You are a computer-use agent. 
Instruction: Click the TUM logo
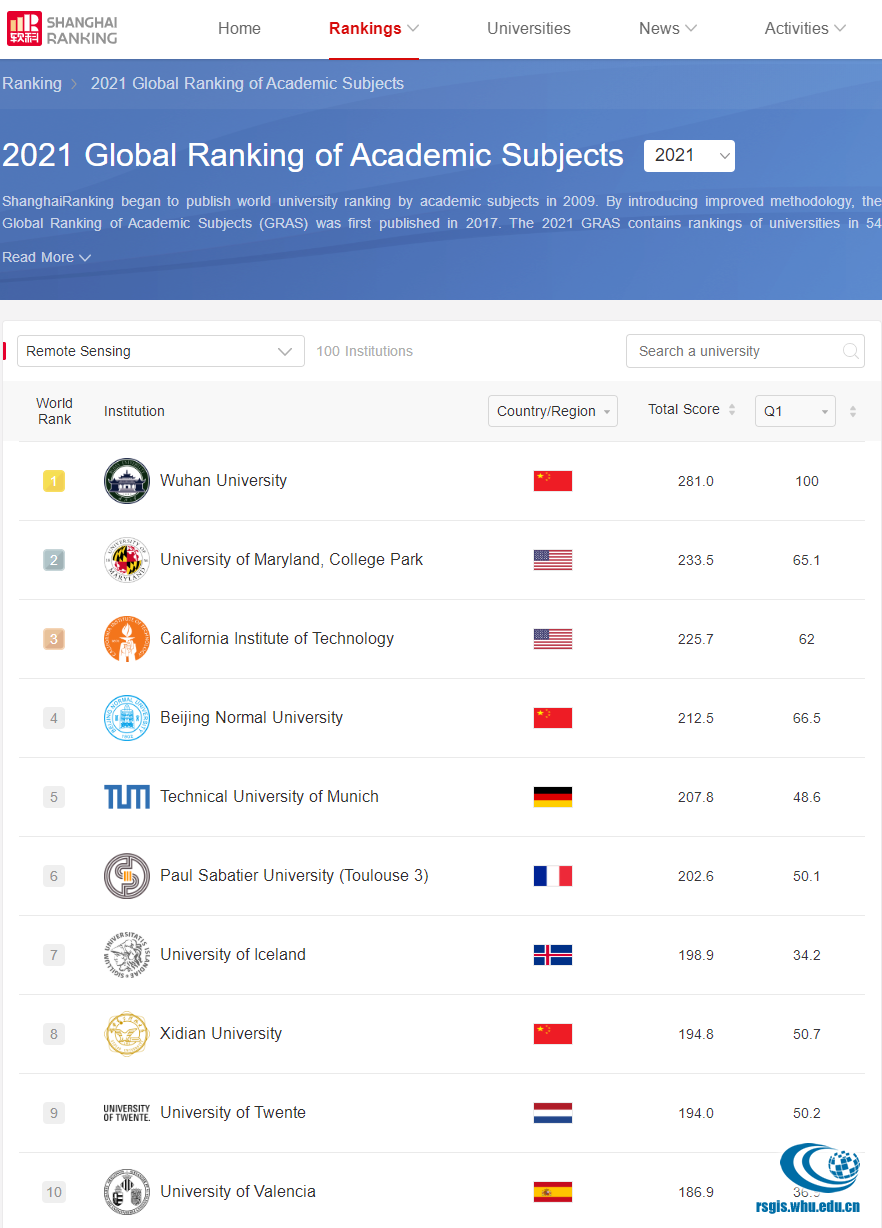pos(127,797)
